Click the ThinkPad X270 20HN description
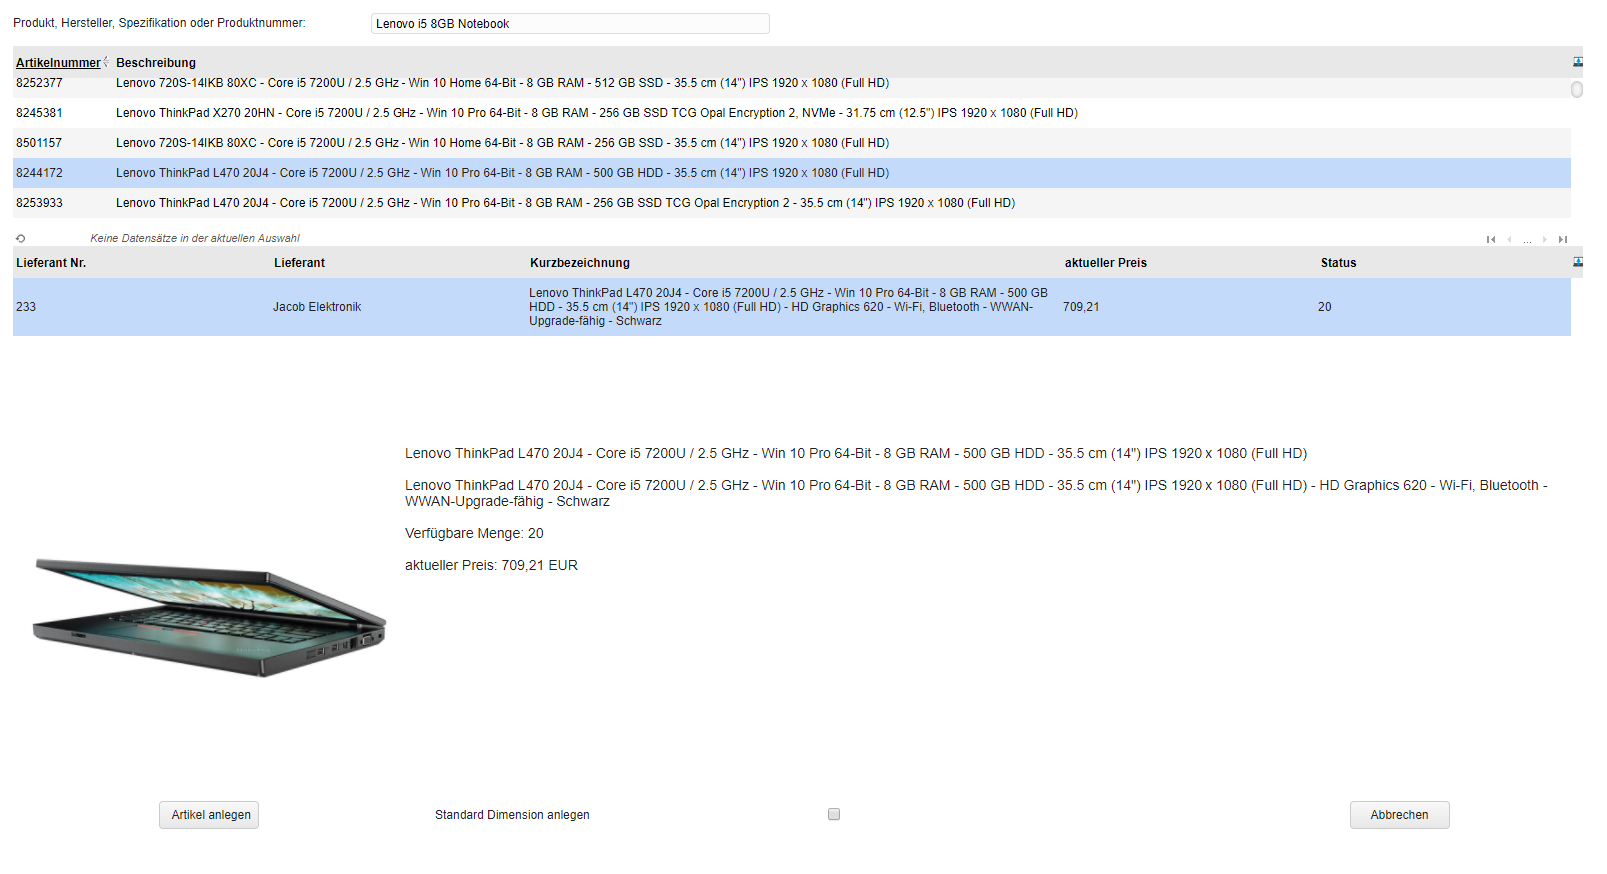Screen dimensions: 1607x874 pyautogui.click(x=597, y=113)
